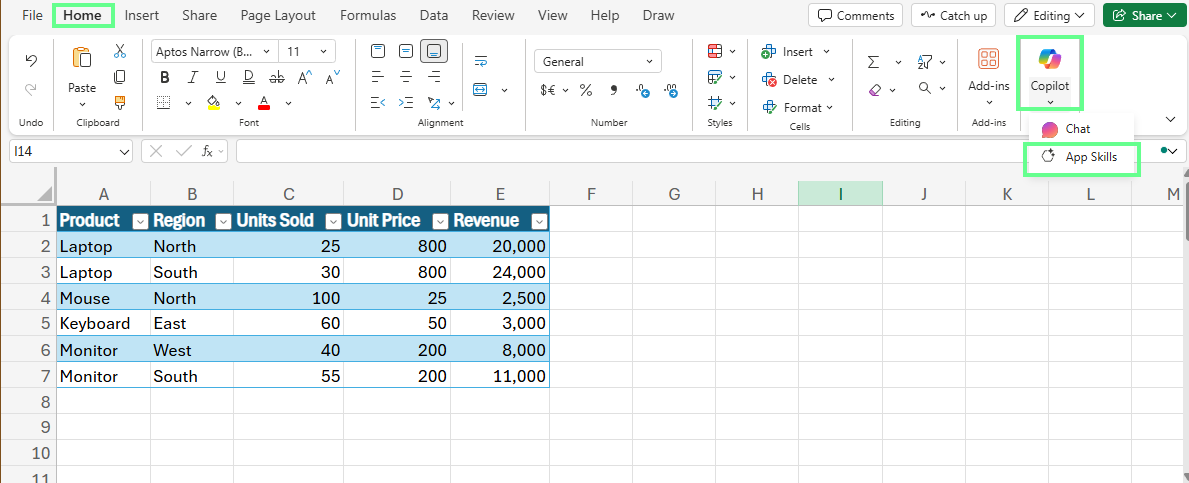Open the Region column filter dropdown
1189x483 pixels.
[222, 221]
